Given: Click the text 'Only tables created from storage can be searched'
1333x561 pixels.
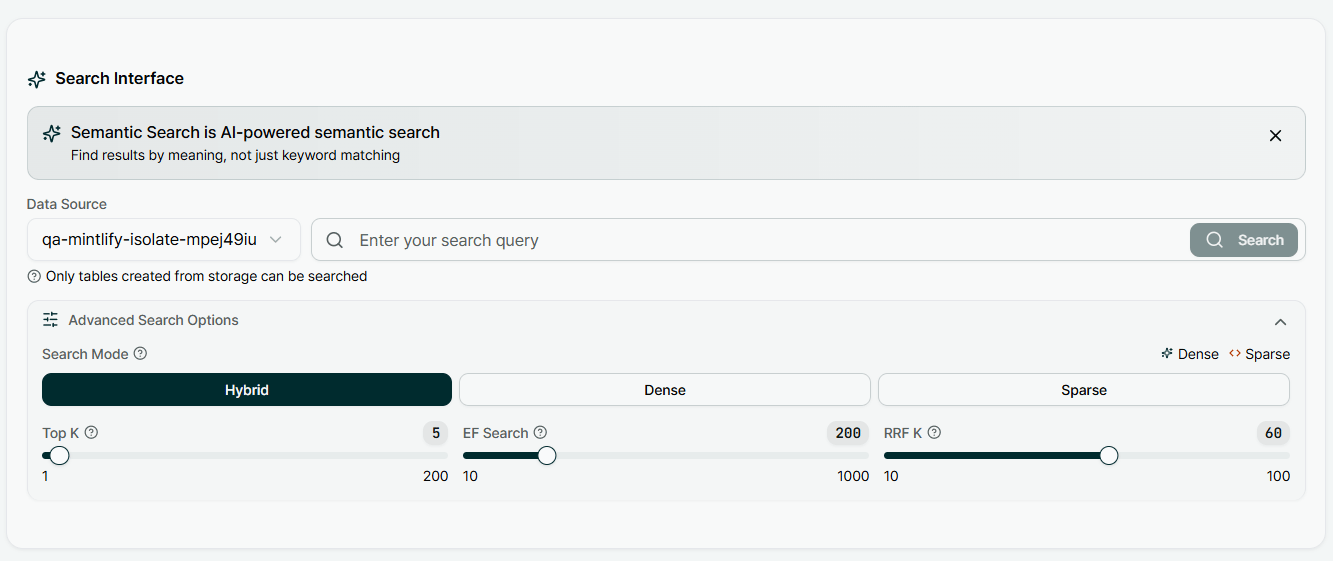Looking at the screenshot, I should 206,276.
